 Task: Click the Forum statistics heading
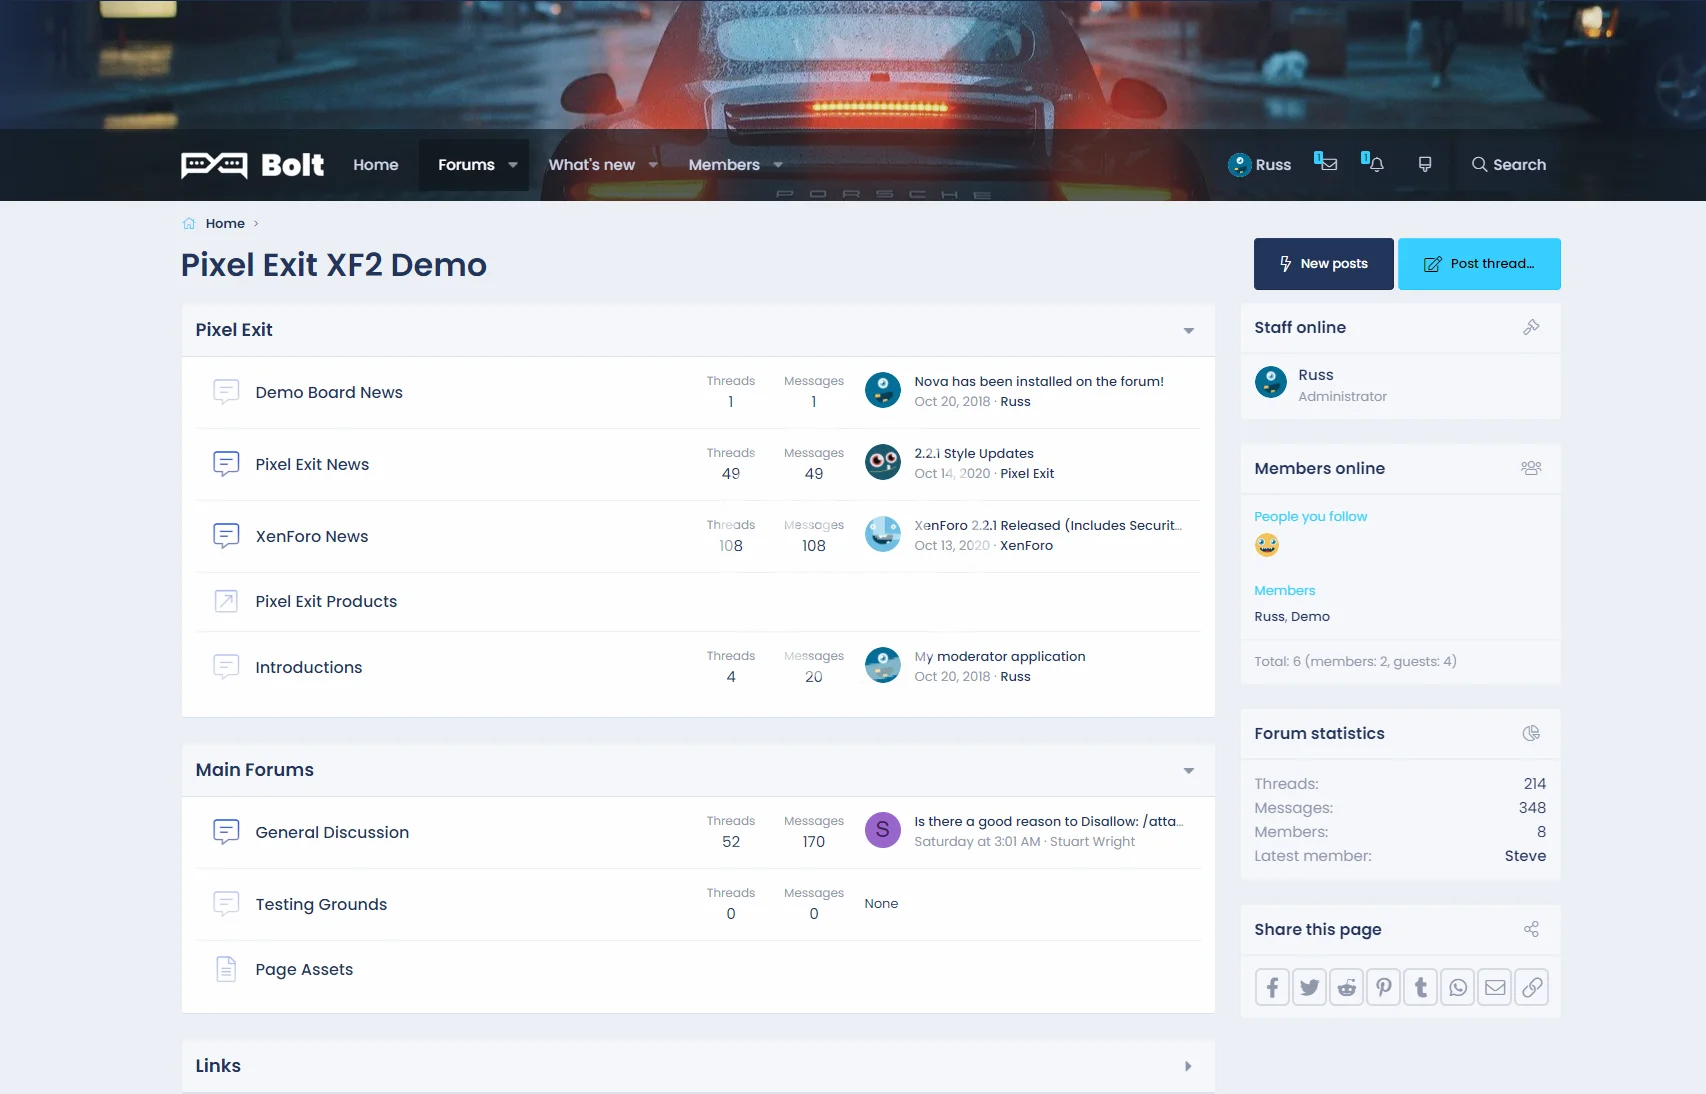1320,734
